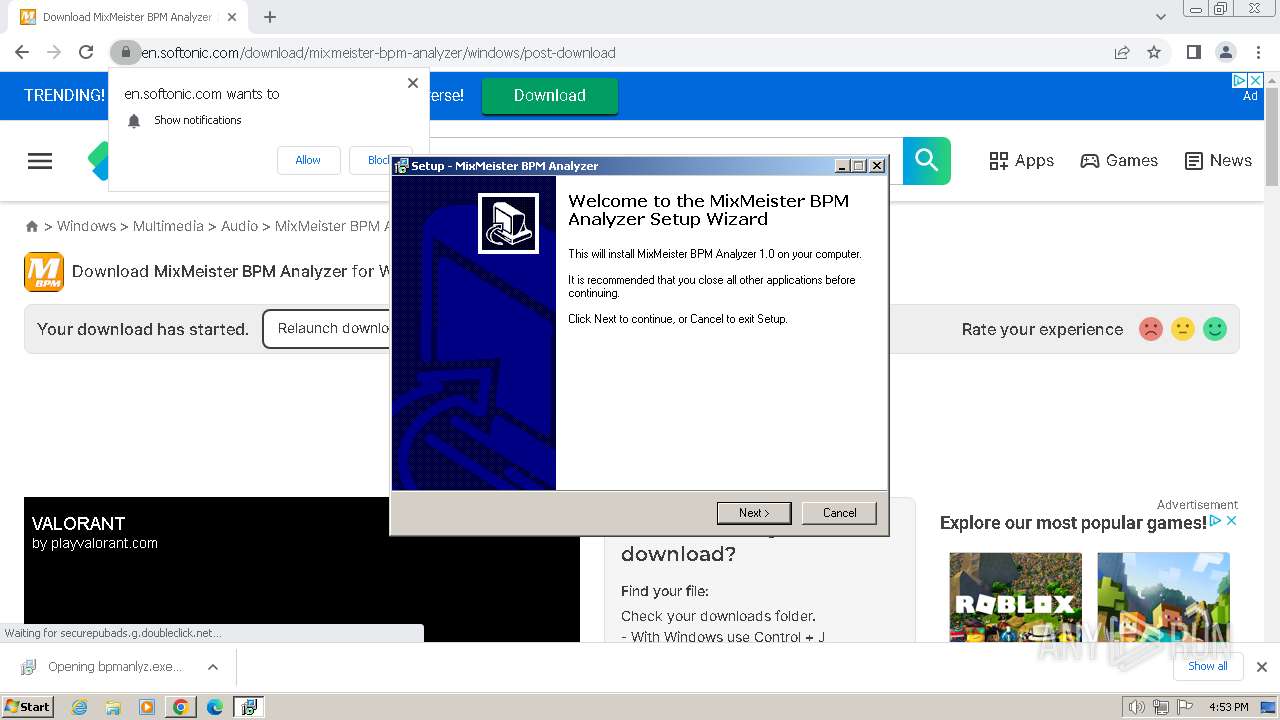Open the Softonic hamburger menu
The image size is (1280, 720).
point(40,161)
